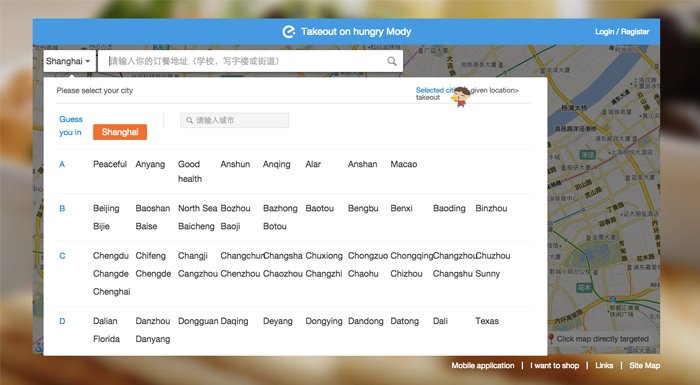Select the city Bengbu
The width and height of the screenshot is (700, 385).
coord(363,208)
